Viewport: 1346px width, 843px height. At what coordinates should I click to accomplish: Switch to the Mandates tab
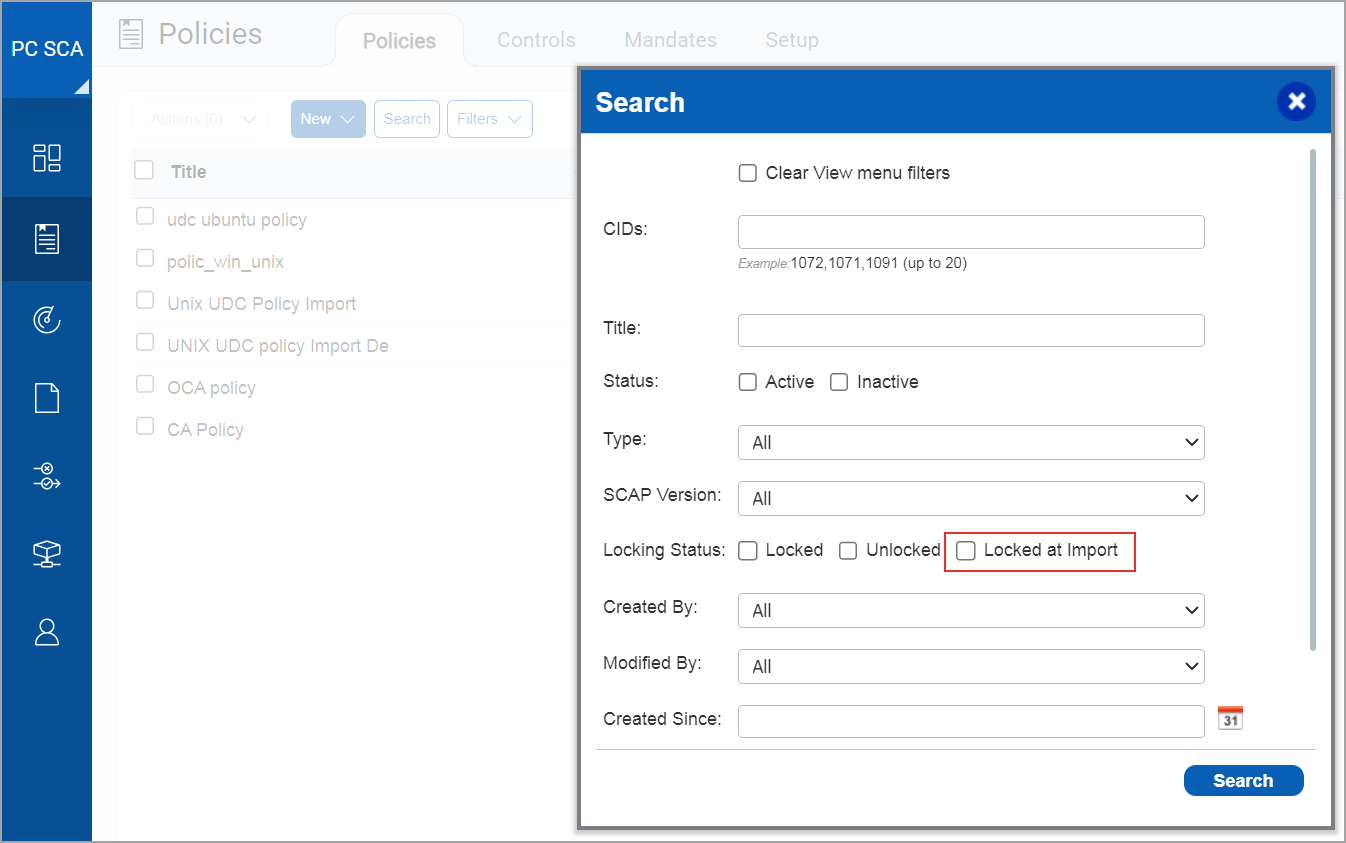(x=670, y=40)
